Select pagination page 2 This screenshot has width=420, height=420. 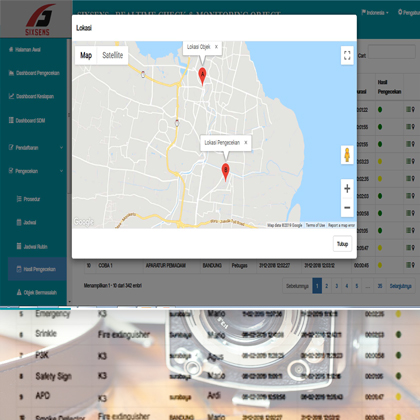(x=327, y=286)
